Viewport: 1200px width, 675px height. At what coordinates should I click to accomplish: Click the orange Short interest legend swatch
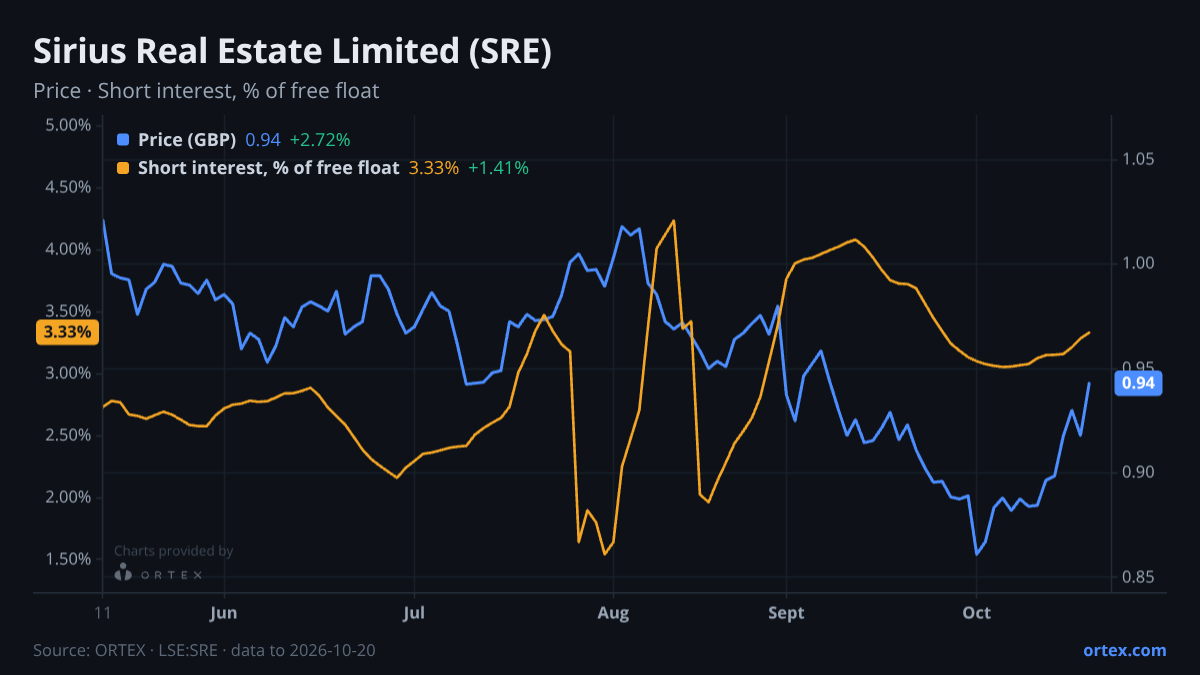[x=123, y=168]
